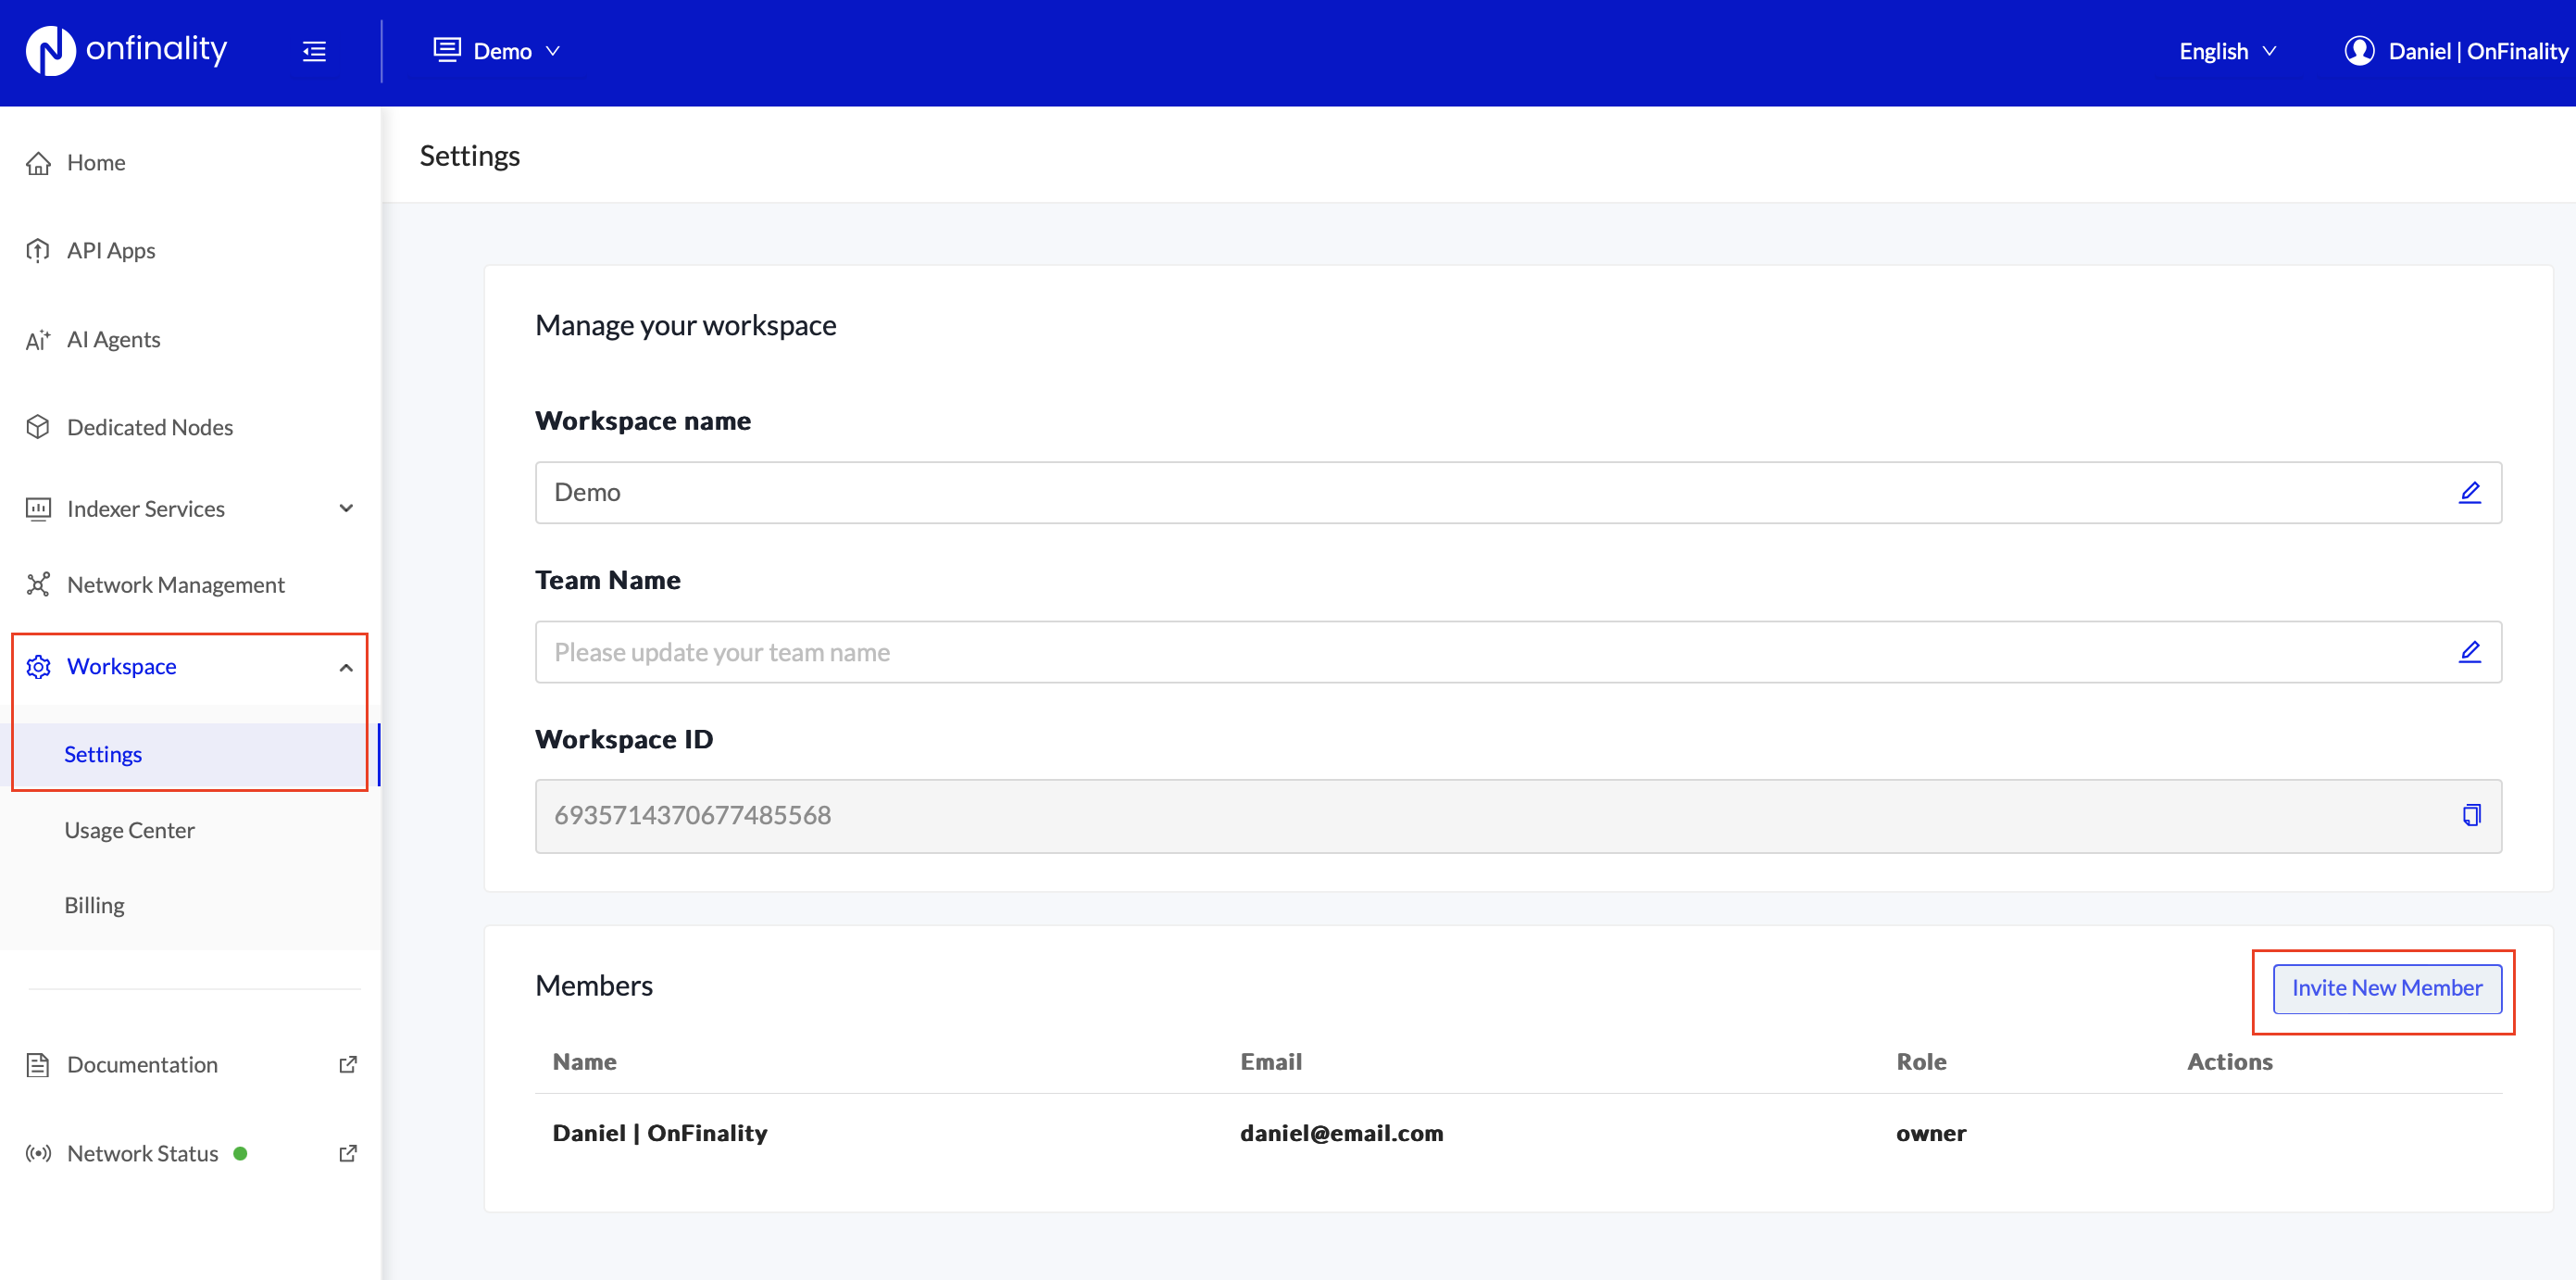The width and height of the screenshot is (2576, 1280).
Task: Open AI Agents from the sidebar
Action: point(113,339)
